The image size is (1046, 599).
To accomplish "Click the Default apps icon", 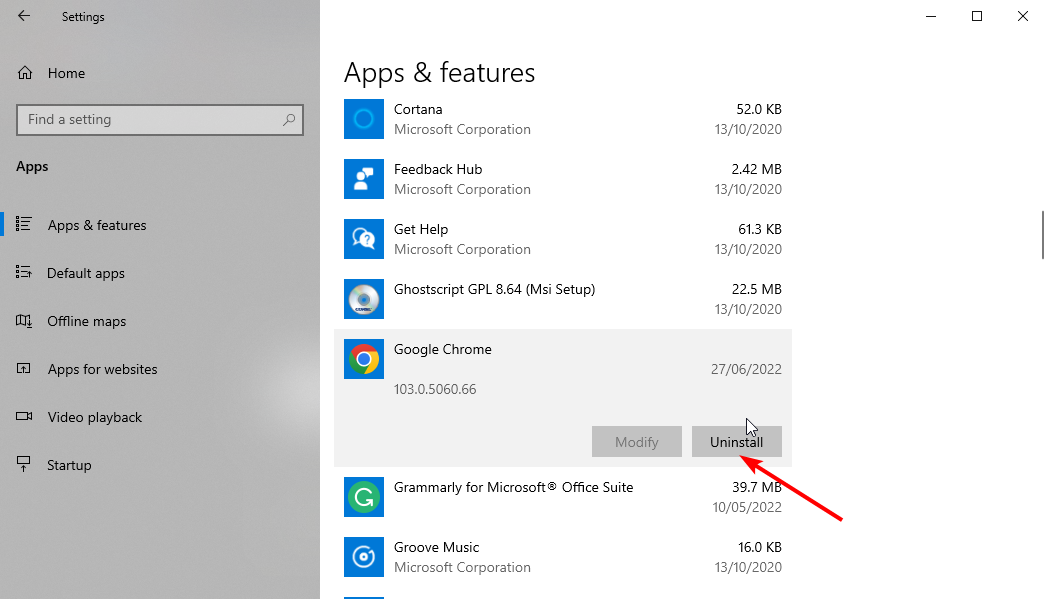I will point(24,272).
